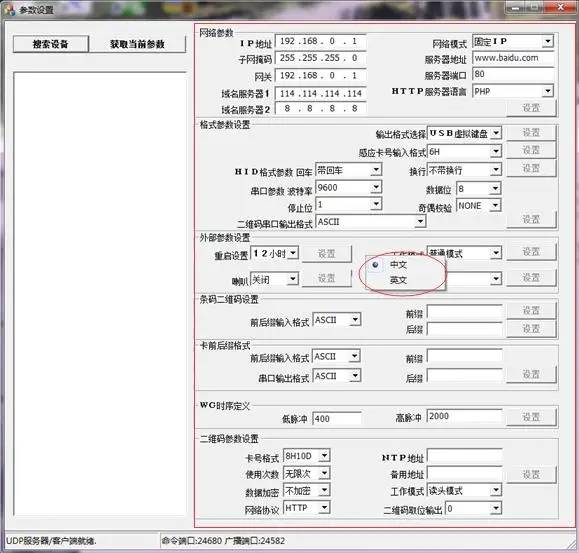Click the 服务器地址 field www.baidu.com
The image size is (579, 553).
click(x=513, y=58)
